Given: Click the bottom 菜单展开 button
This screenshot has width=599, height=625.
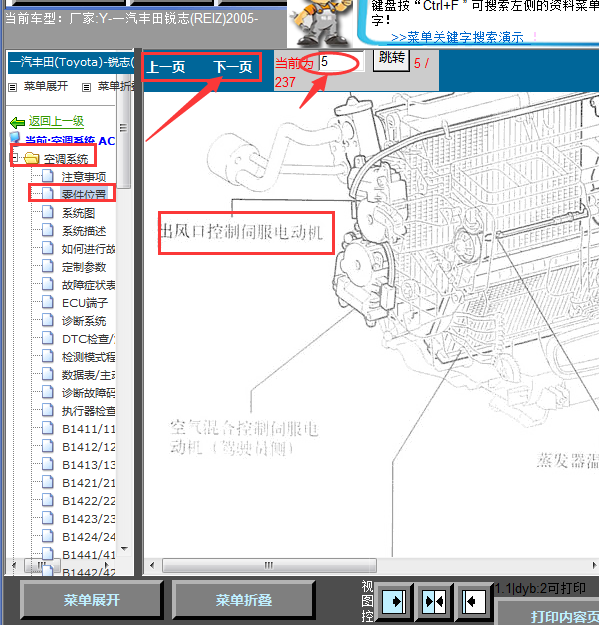Looking at the screenshot, I should (x=92, y=600).
